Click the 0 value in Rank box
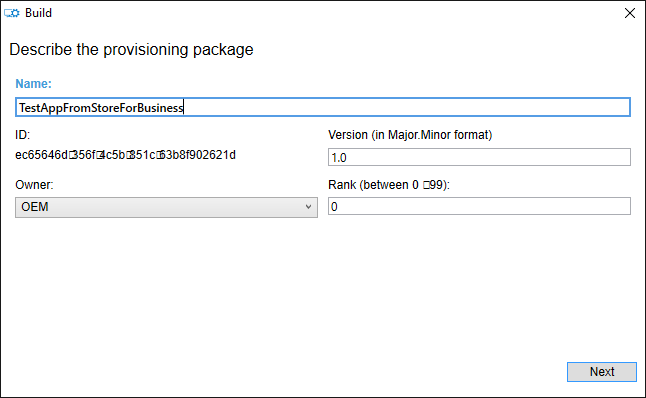 (x=334, y=207)
